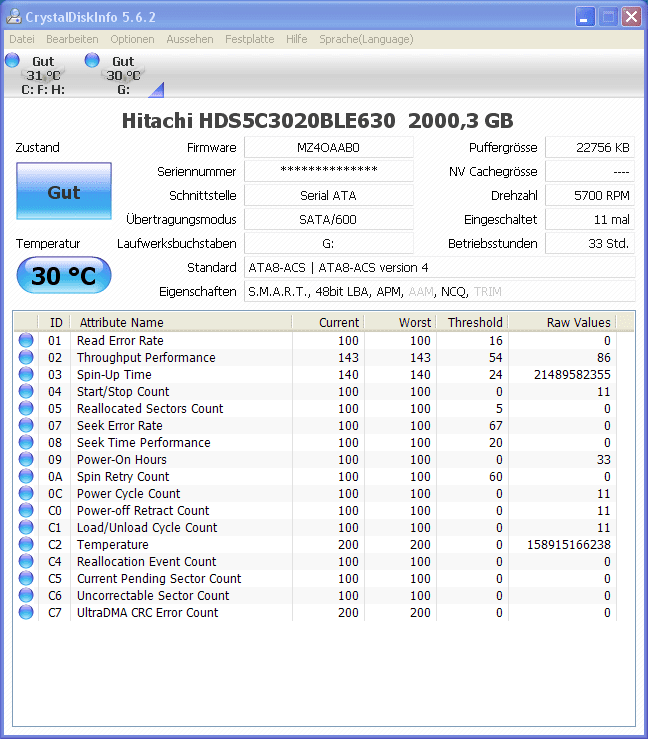Screen dimensions: 648x739
Task: Select the UltraDMA CRC Error Count attribute name
Action: [x=148, y=613]
